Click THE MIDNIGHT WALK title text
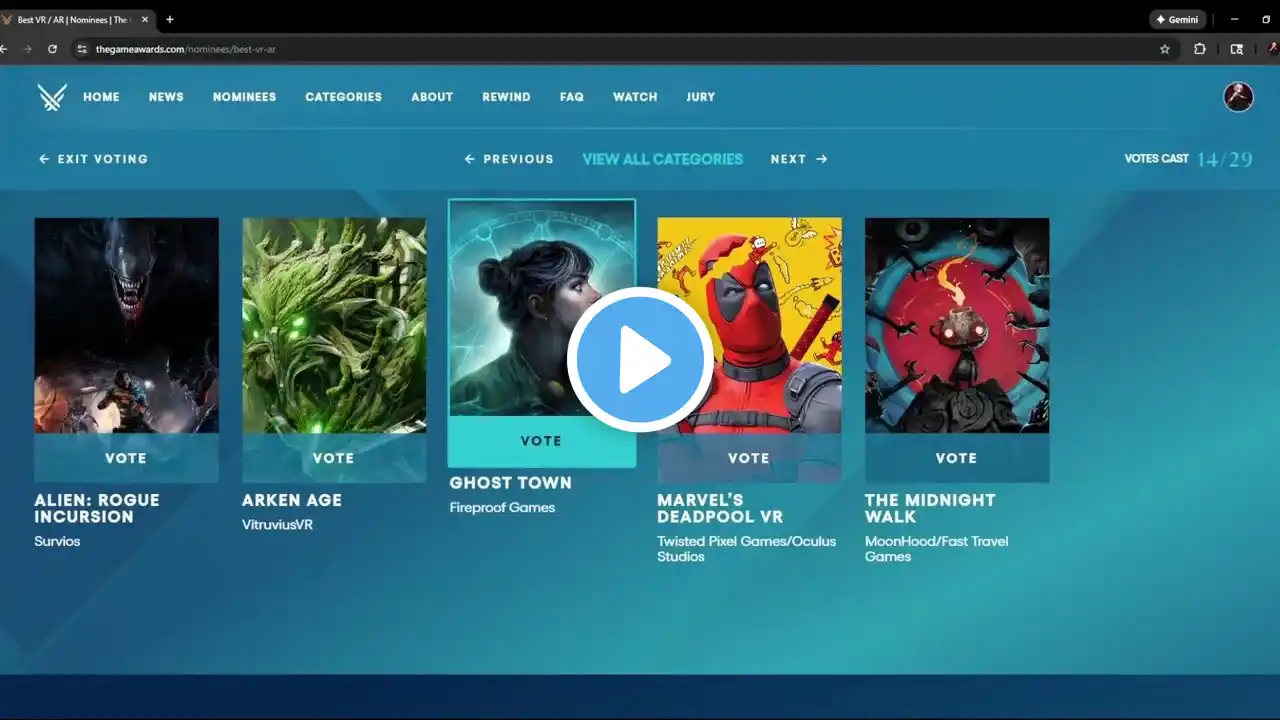 (x=930, y=508)
